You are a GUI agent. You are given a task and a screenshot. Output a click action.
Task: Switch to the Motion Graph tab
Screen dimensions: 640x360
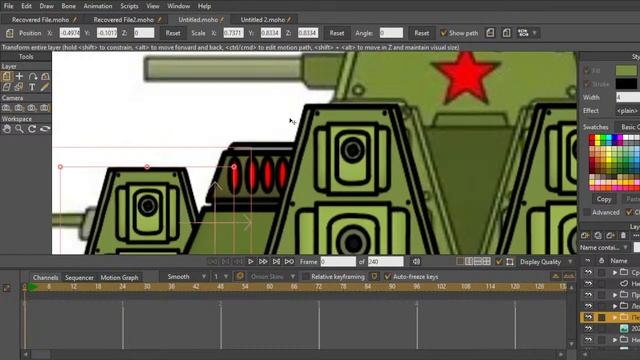coord(119,278)
